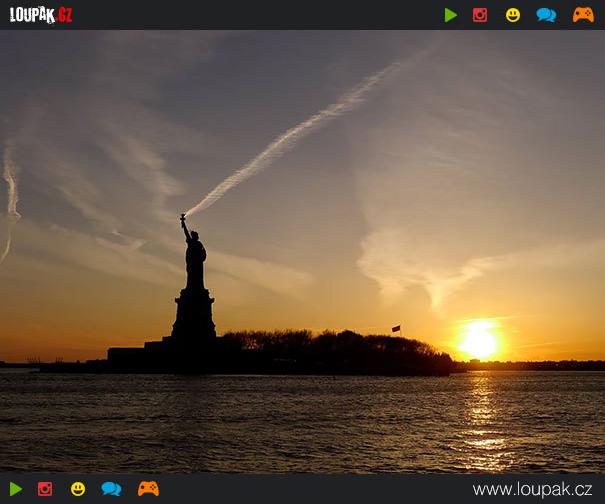Open the blue chat bubbles icon in the bottom bar
The image size is (605, 504).
click(x=111, y=489)
